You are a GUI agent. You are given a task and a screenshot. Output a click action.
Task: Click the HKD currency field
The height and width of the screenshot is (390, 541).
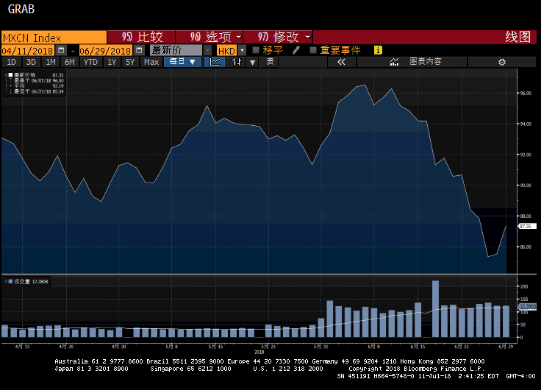tap(227, 51)
